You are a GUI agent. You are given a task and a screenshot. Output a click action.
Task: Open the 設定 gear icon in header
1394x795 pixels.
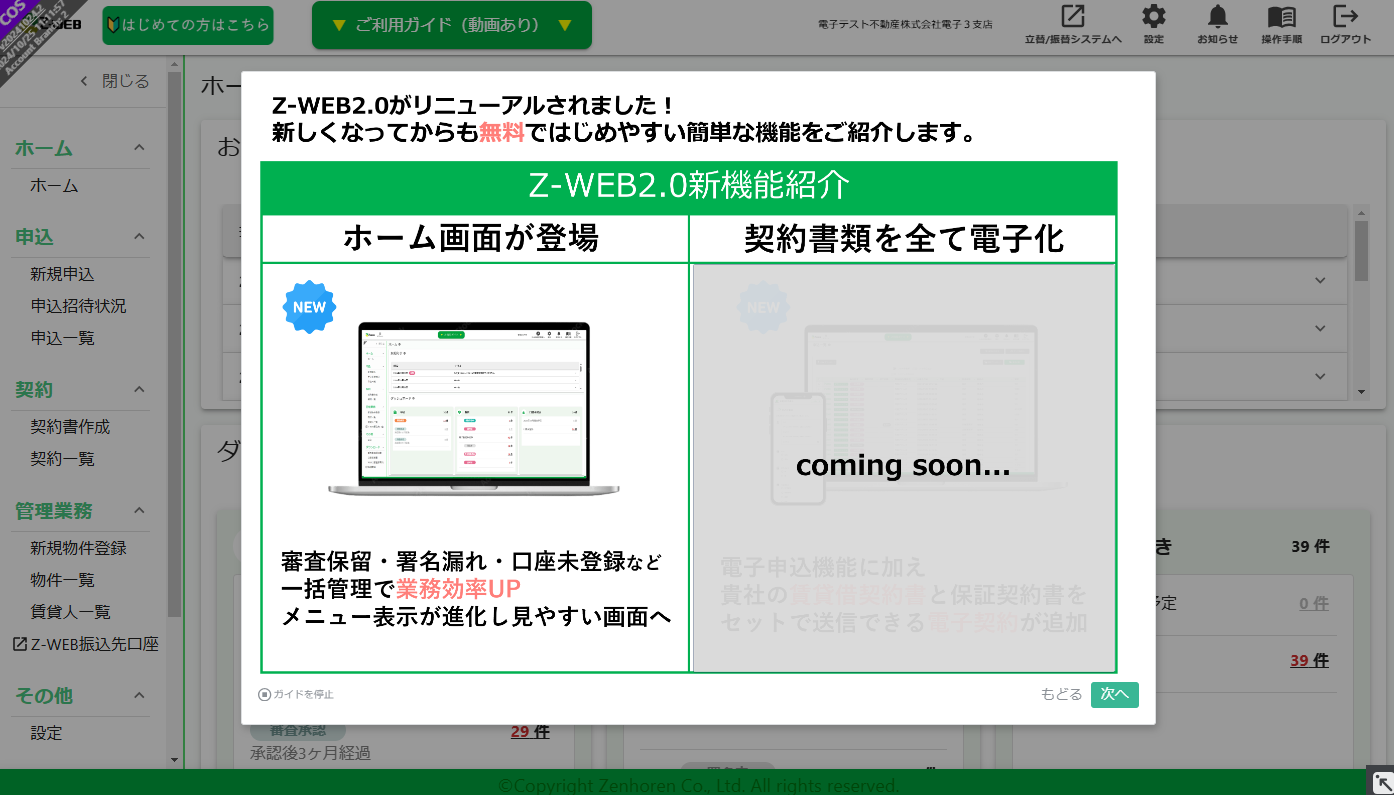point(1154,18)
